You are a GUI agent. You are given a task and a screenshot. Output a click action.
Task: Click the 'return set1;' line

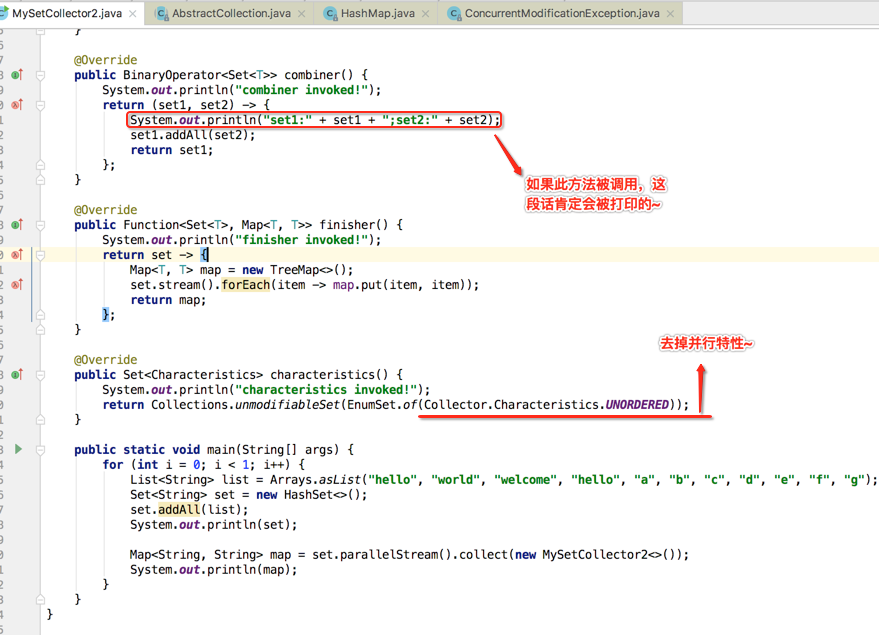172,150
